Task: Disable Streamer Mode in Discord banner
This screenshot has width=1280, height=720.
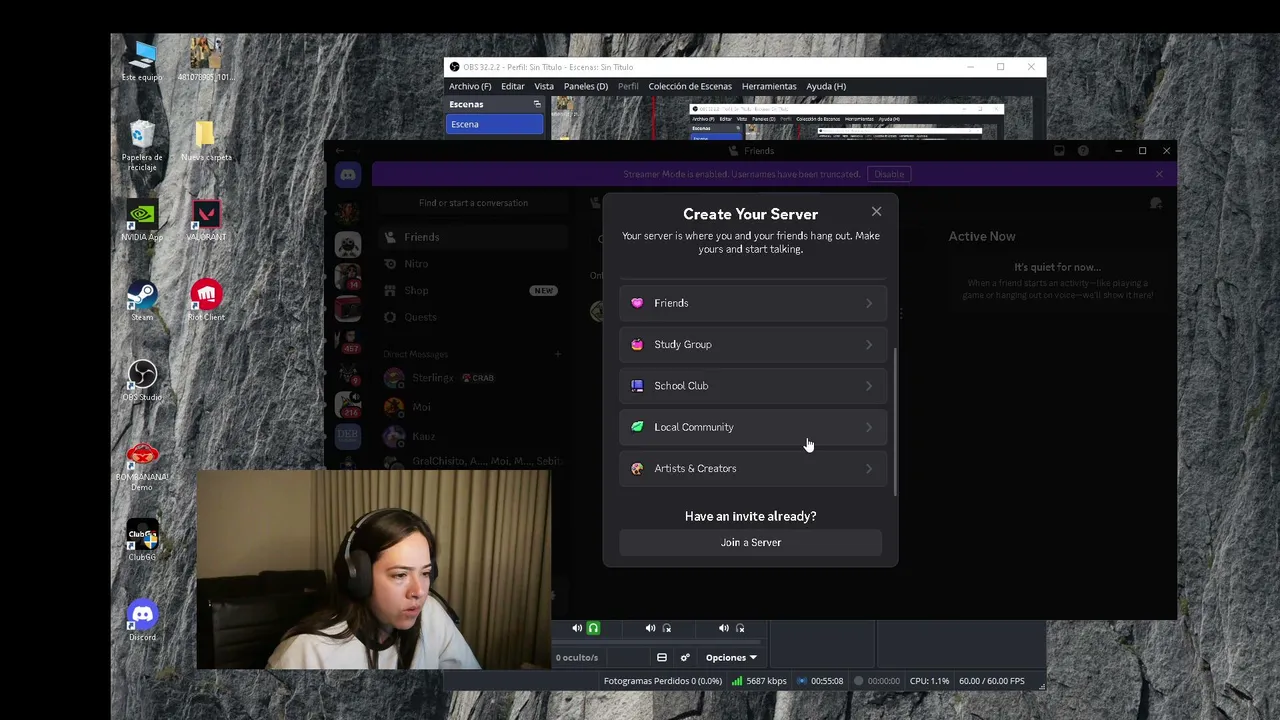Action: pyautogui.click(x=889, y=174)
